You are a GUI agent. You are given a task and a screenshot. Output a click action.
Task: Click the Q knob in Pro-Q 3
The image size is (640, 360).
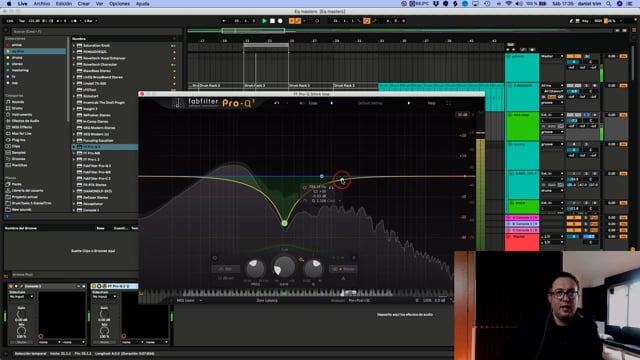(x=313, y=268)
